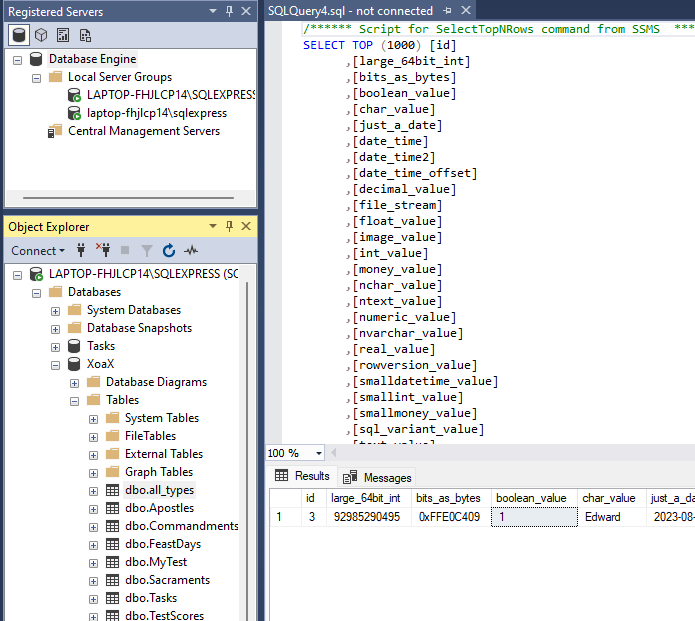This screenshot has width=695, height=621.
Task: Collapse the Tables folder
Action: click(74, 402)
